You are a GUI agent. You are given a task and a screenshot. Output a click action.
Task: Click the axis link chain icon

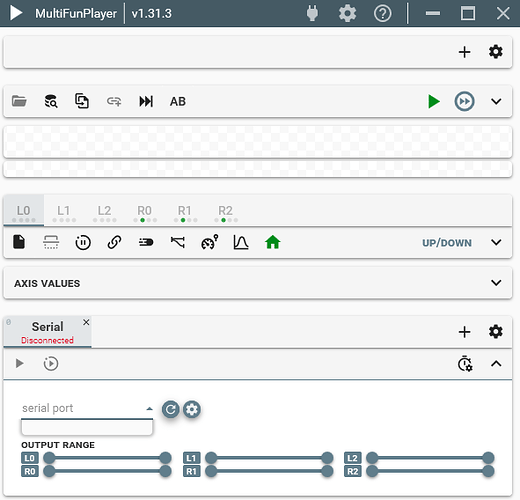114,242
